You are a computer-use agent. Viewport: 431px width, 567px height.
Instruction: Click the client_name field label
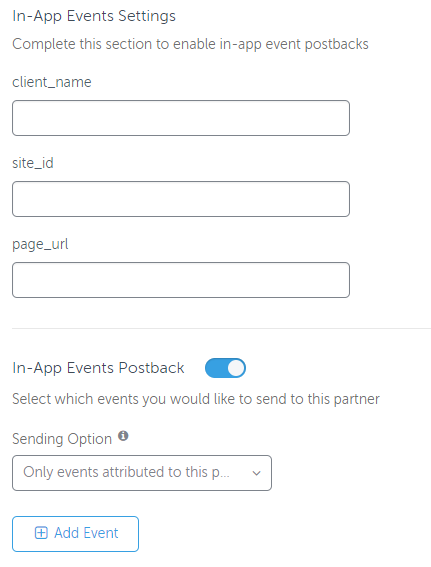point(52,82)
